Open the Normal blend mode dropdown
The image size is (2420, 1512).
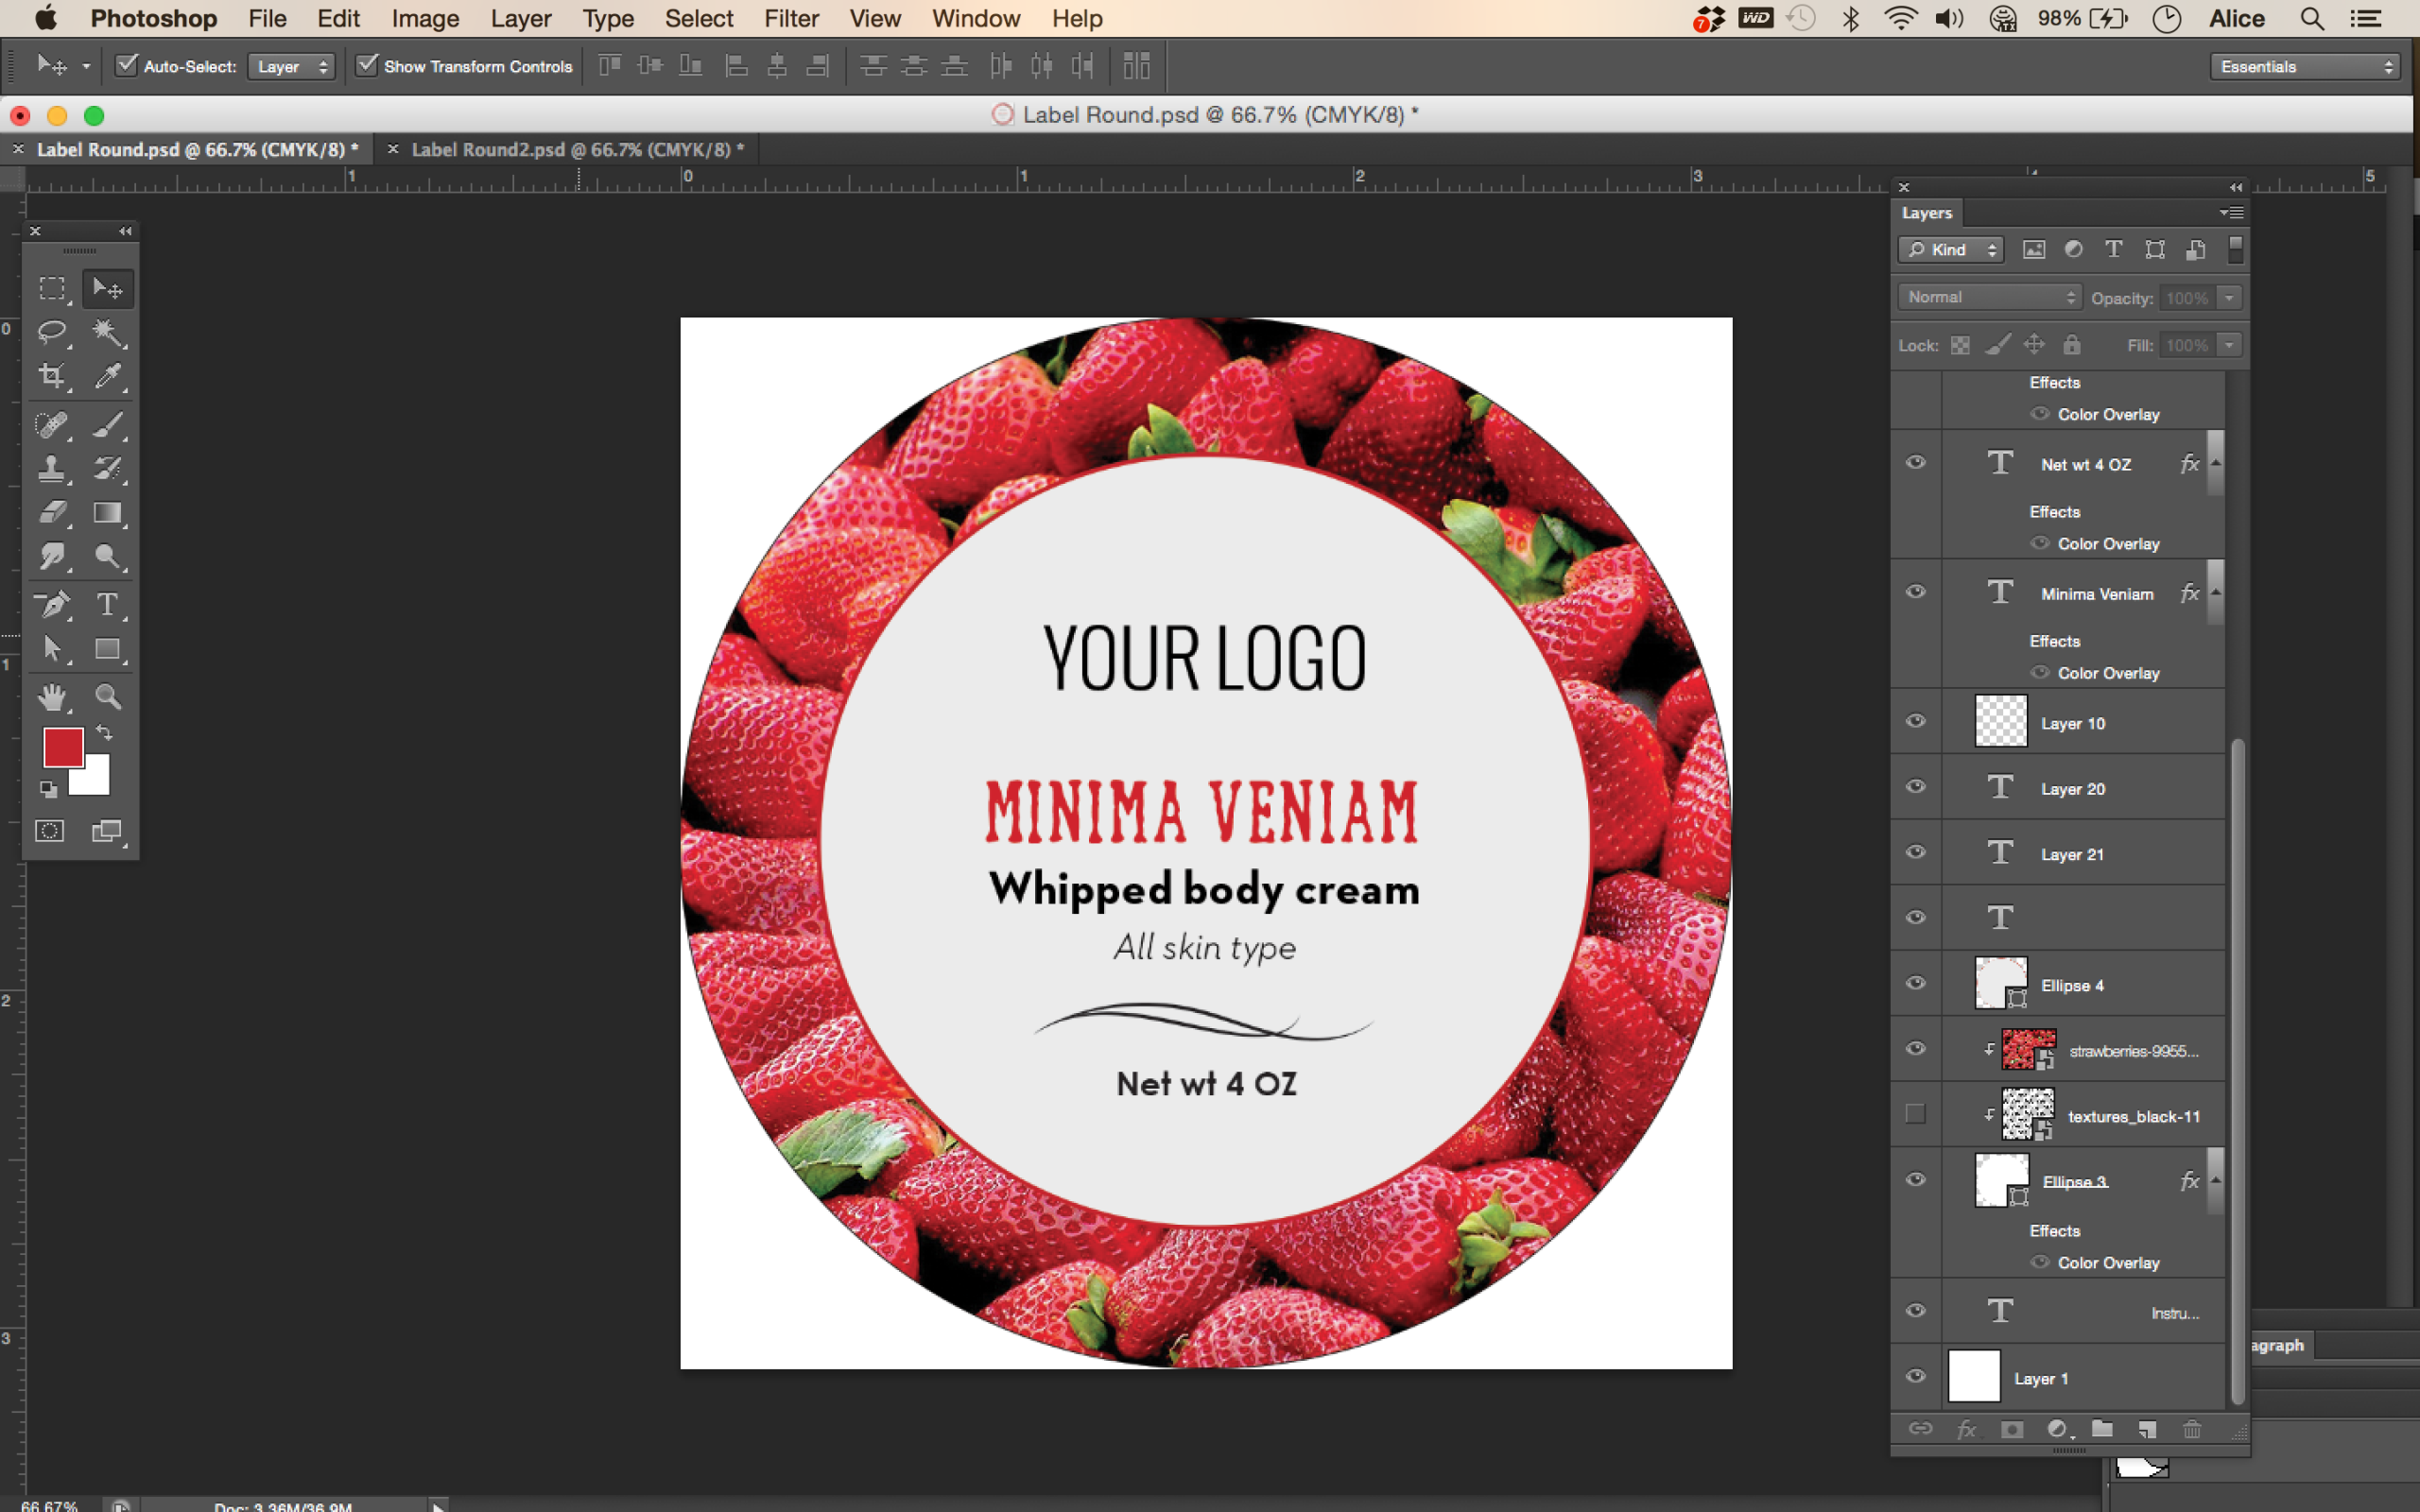[x=1989, y=297]
